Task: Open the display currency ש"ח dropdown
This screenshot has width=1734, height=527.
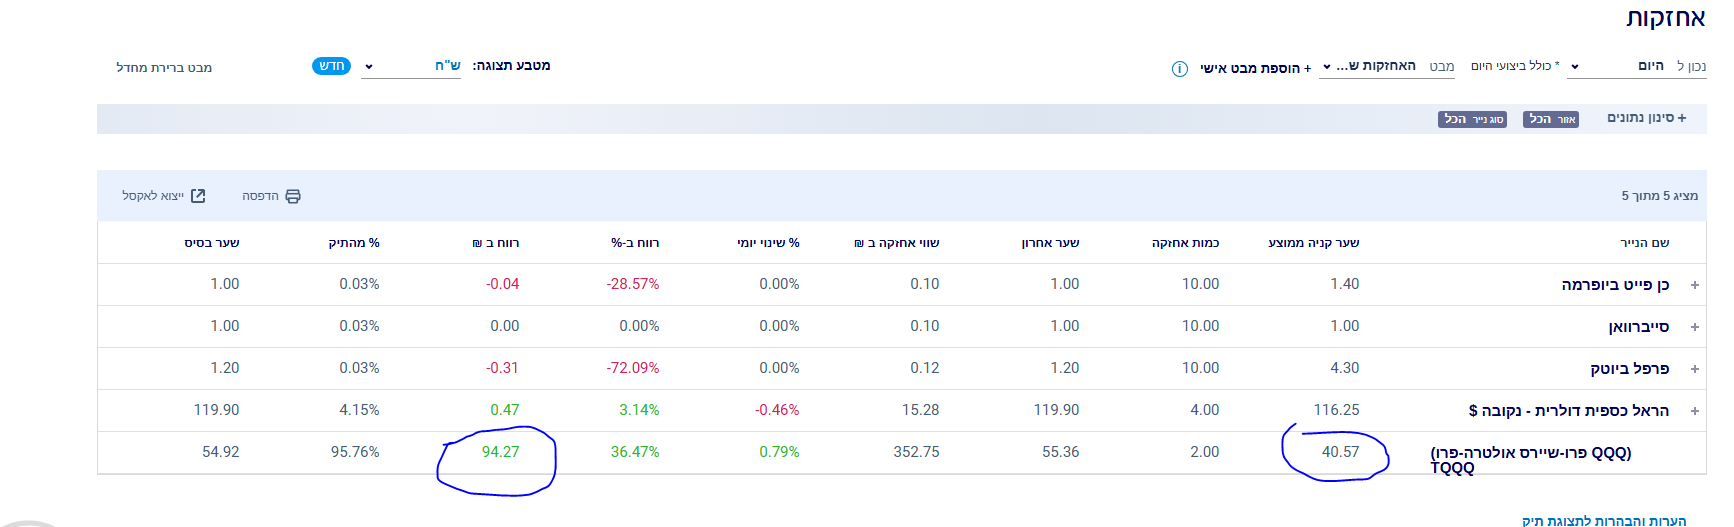Action: 410,66
